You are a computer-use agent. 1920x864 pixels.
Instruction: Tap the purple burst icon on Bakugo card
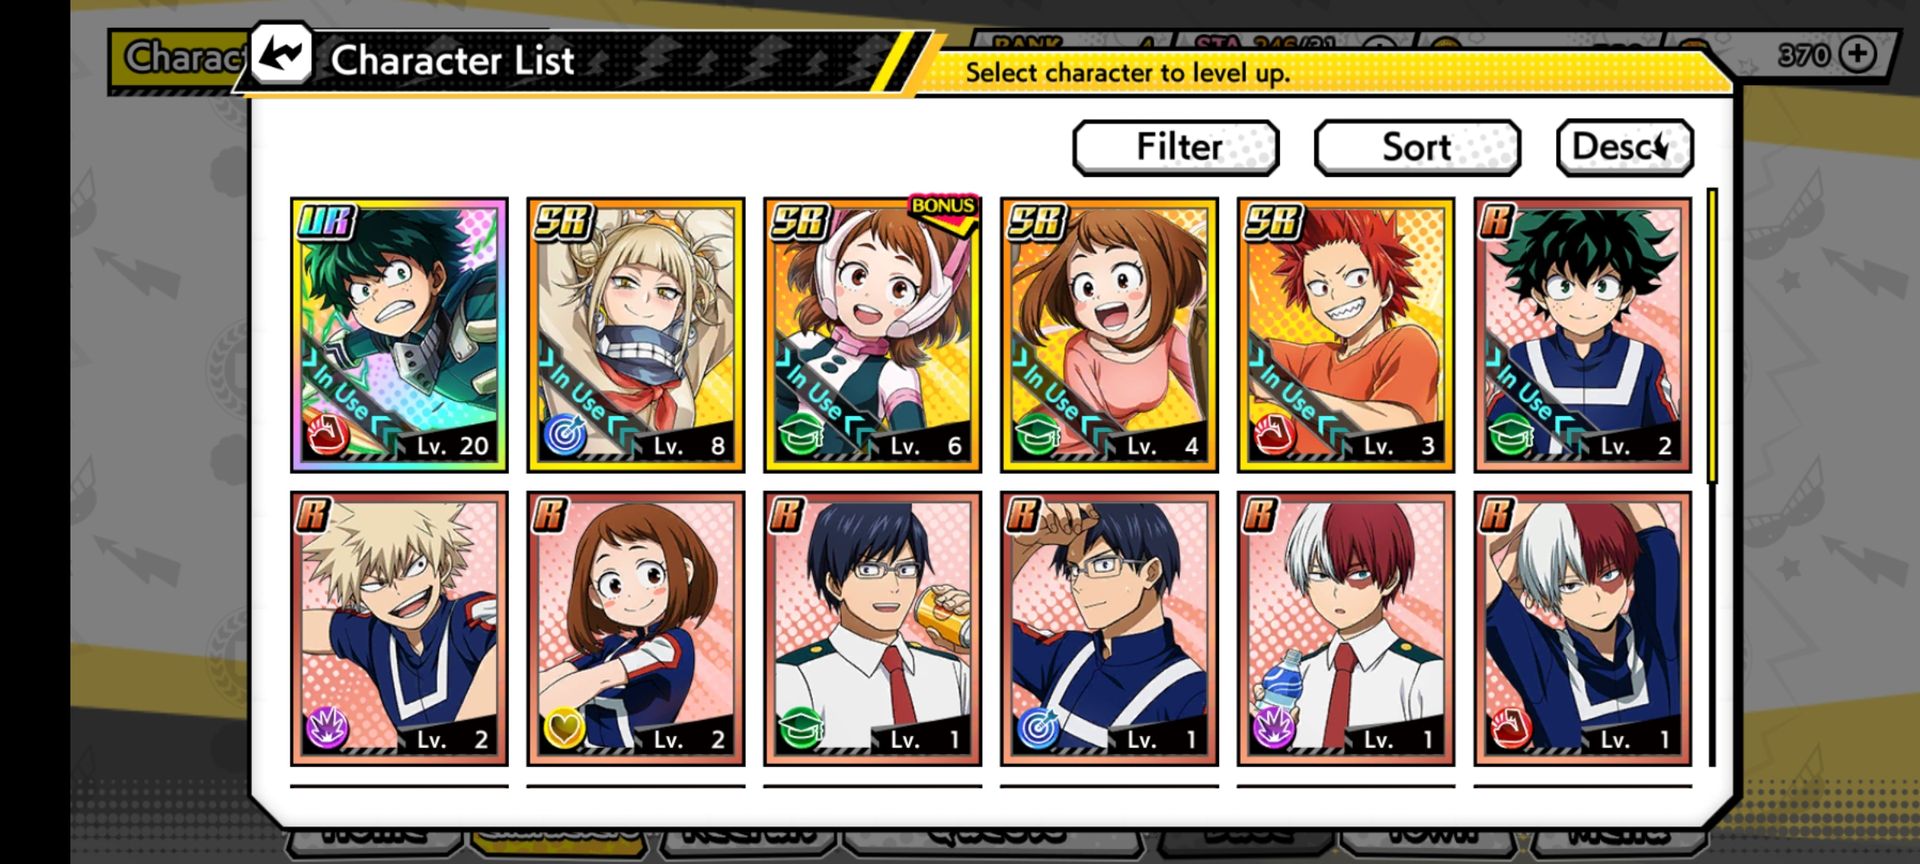pos(327,728)
